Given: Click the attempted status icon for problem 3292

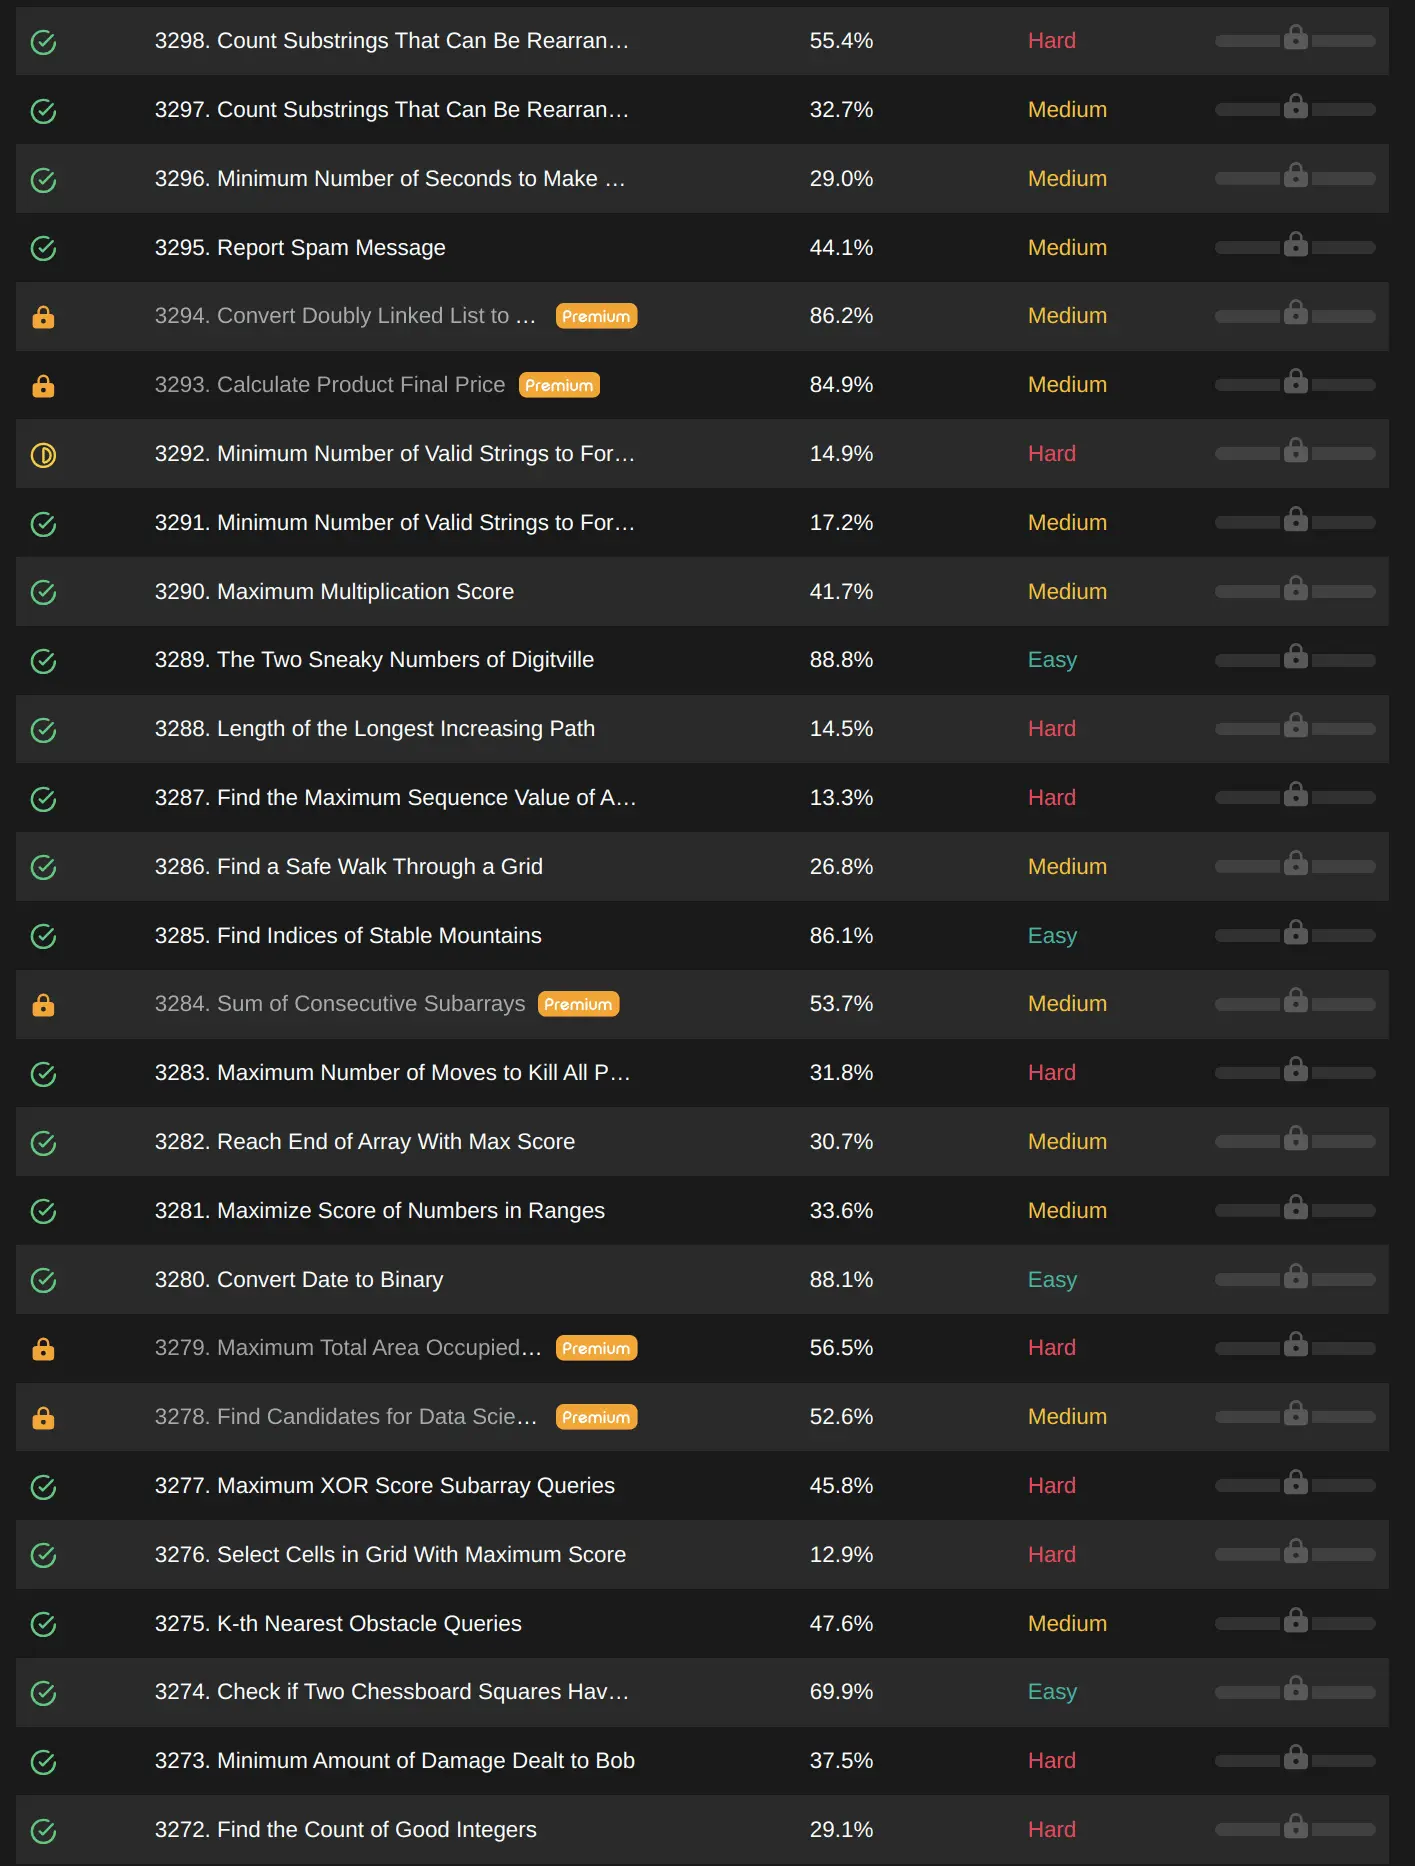Looking at the screenshot, I should pos(43,455).
